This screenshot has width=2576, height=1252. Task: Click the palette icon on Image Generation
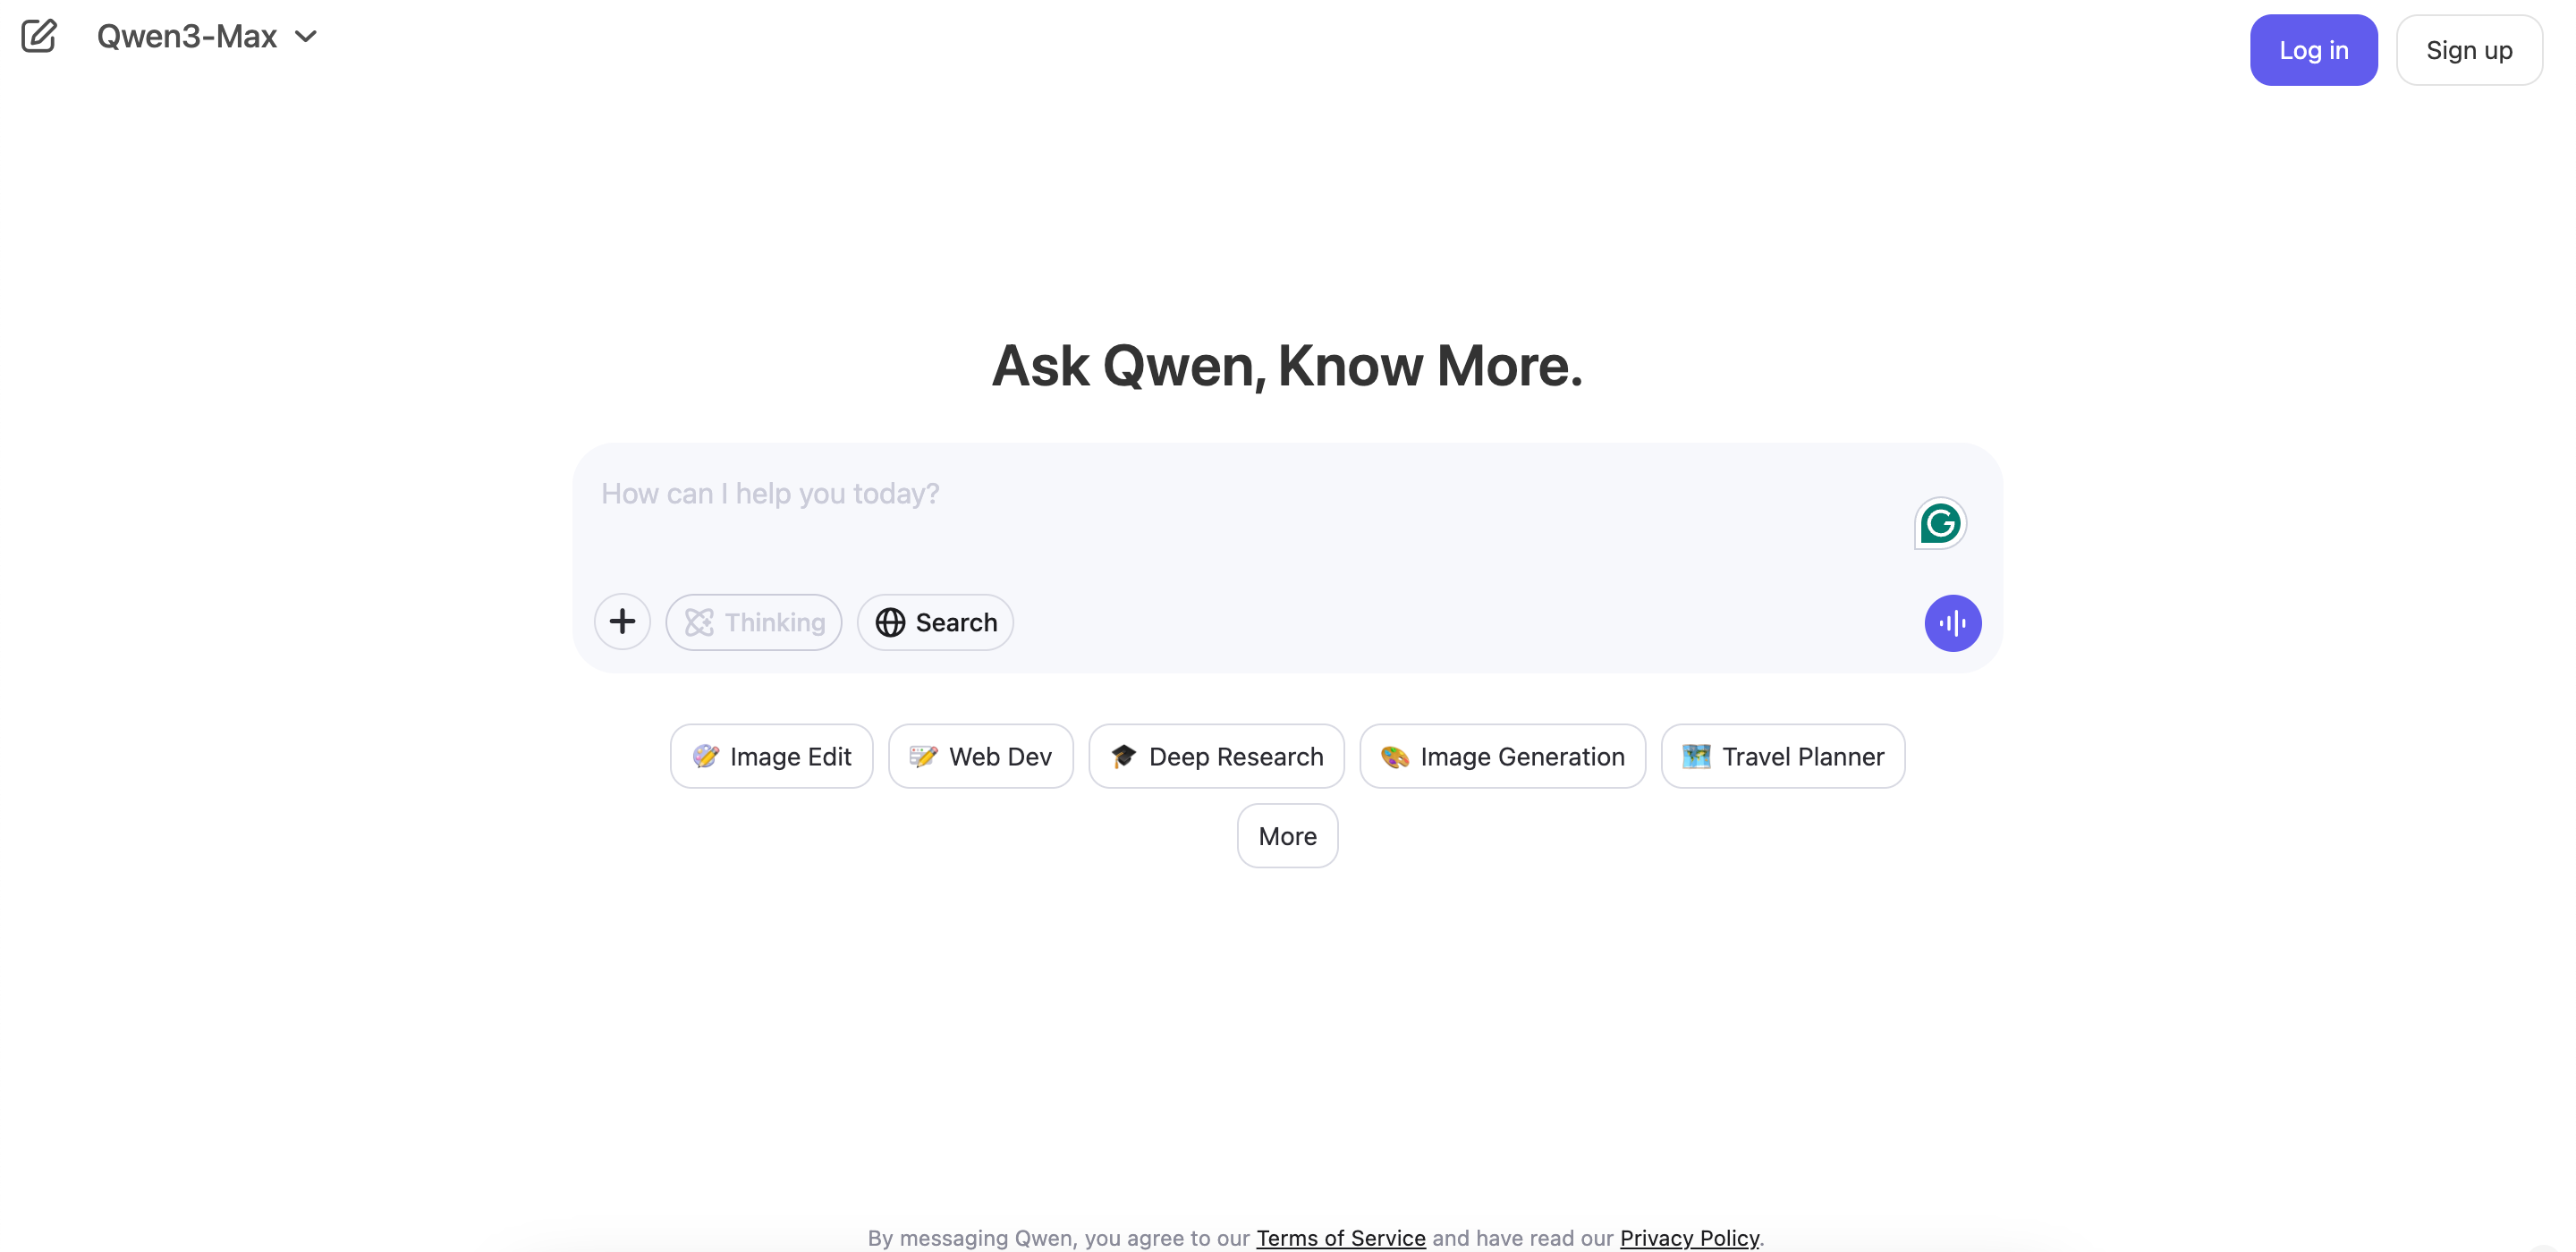pos(1393,757)
